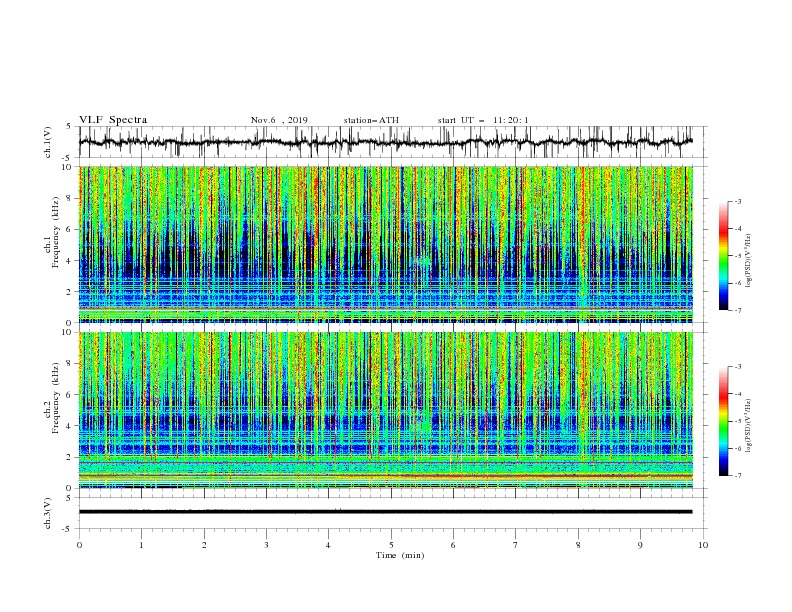The image size is (792, 612).
Task: Click the ch.1 voltage waveform trace
Action: (386, 142)
